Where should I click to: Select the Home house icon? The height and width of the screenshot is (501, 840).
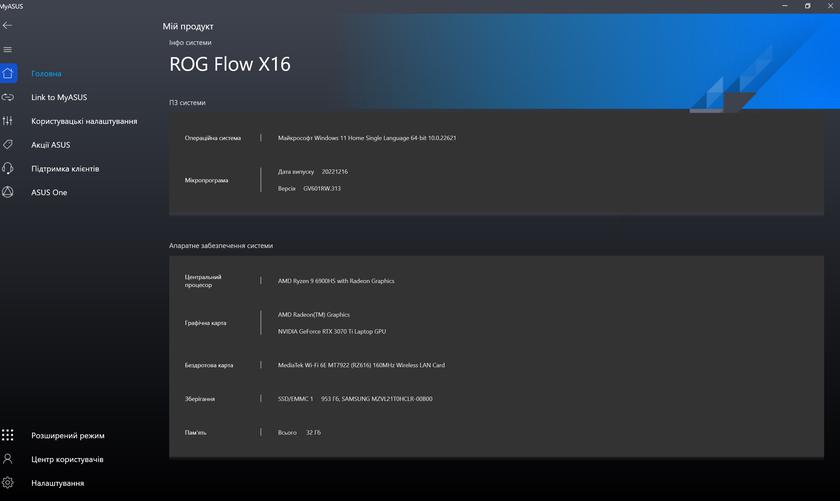coord(8,73)
